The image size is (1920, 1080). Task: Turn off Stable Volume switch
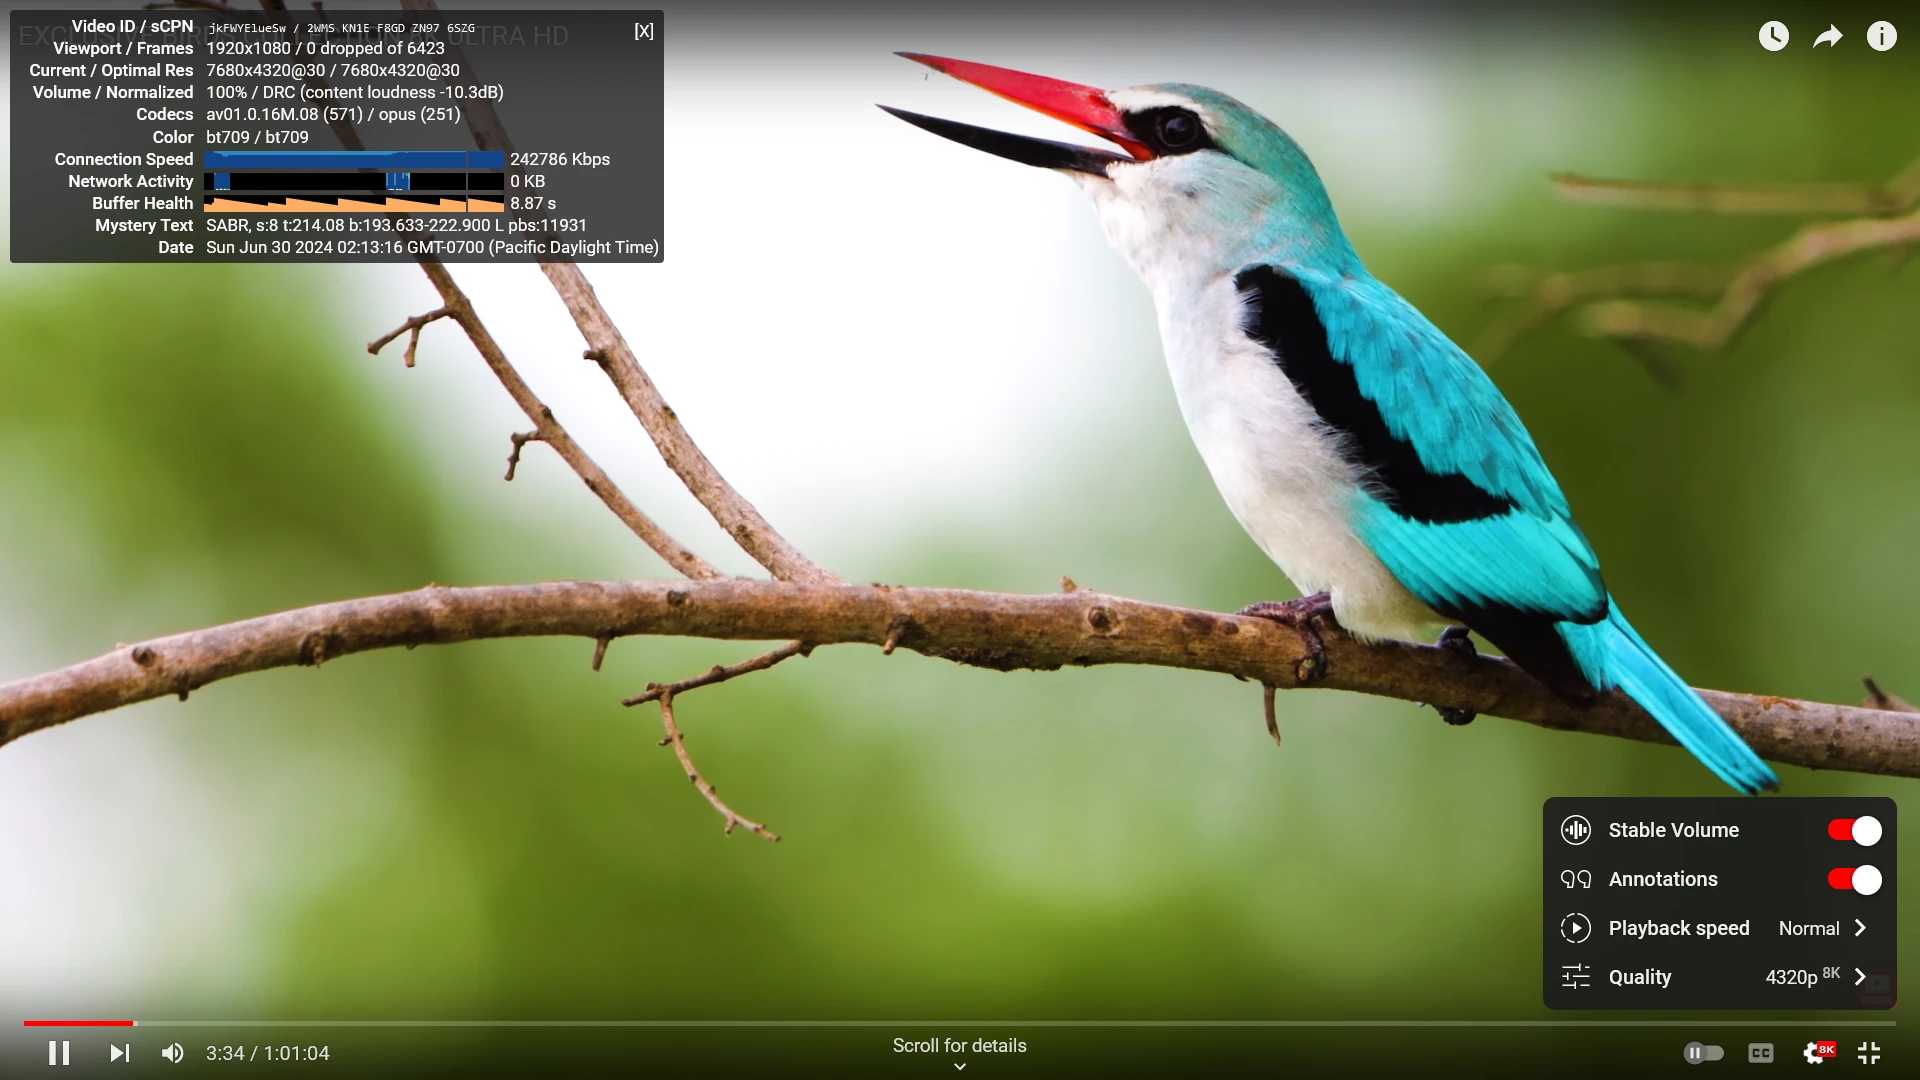pos(1854,830)
